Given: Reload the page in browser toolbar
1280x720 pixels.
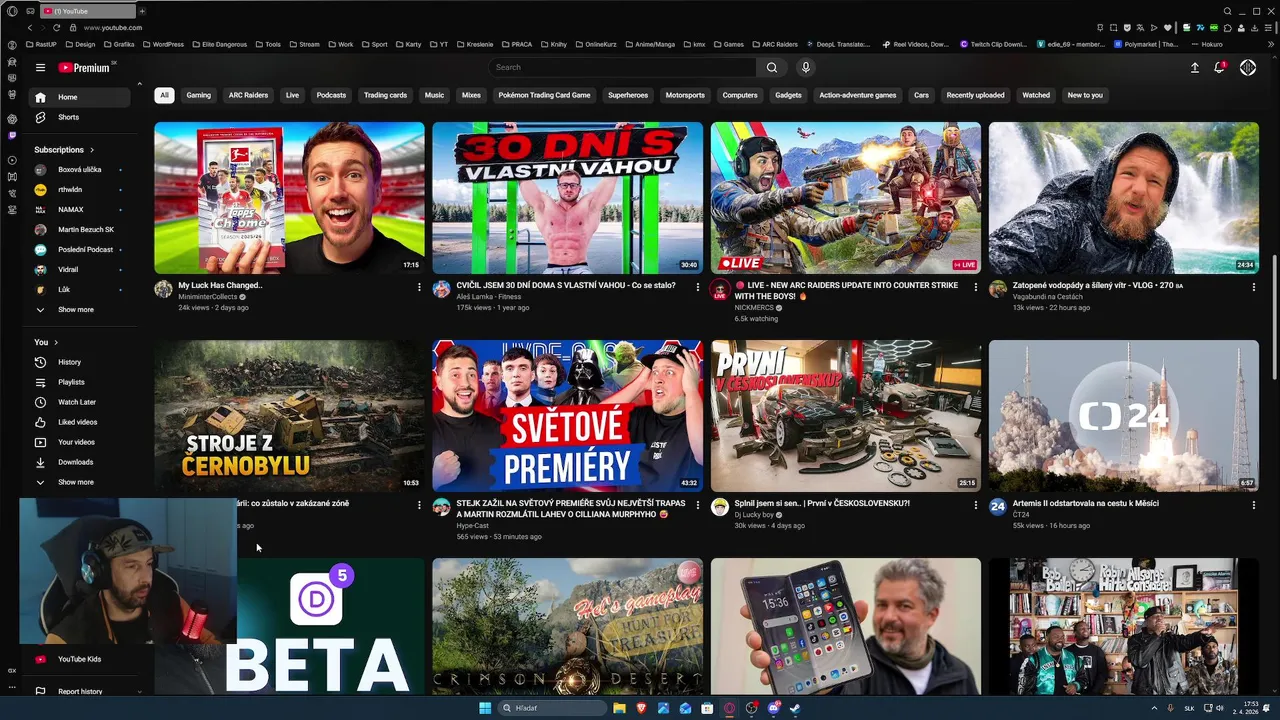Looking at the screenshot, I should [x=56, y=28].
